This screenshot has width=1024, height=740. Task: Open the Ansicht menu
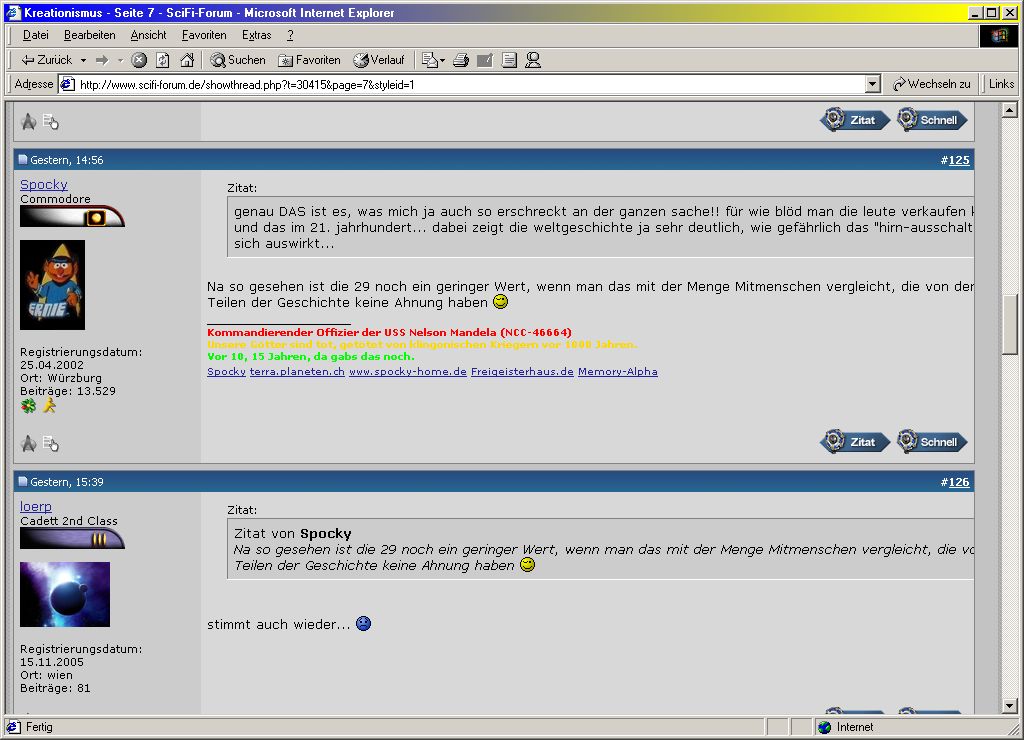[148, 35]
